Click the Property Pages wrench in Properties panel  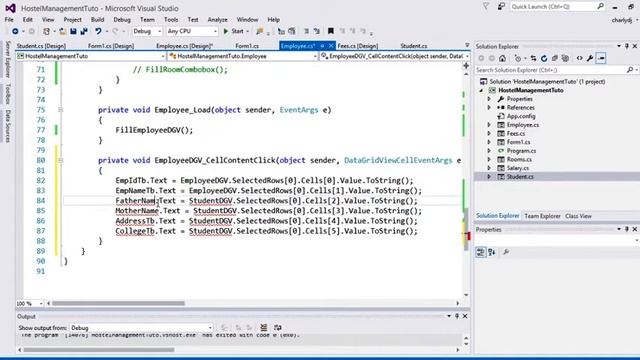(x=506, y=252)
